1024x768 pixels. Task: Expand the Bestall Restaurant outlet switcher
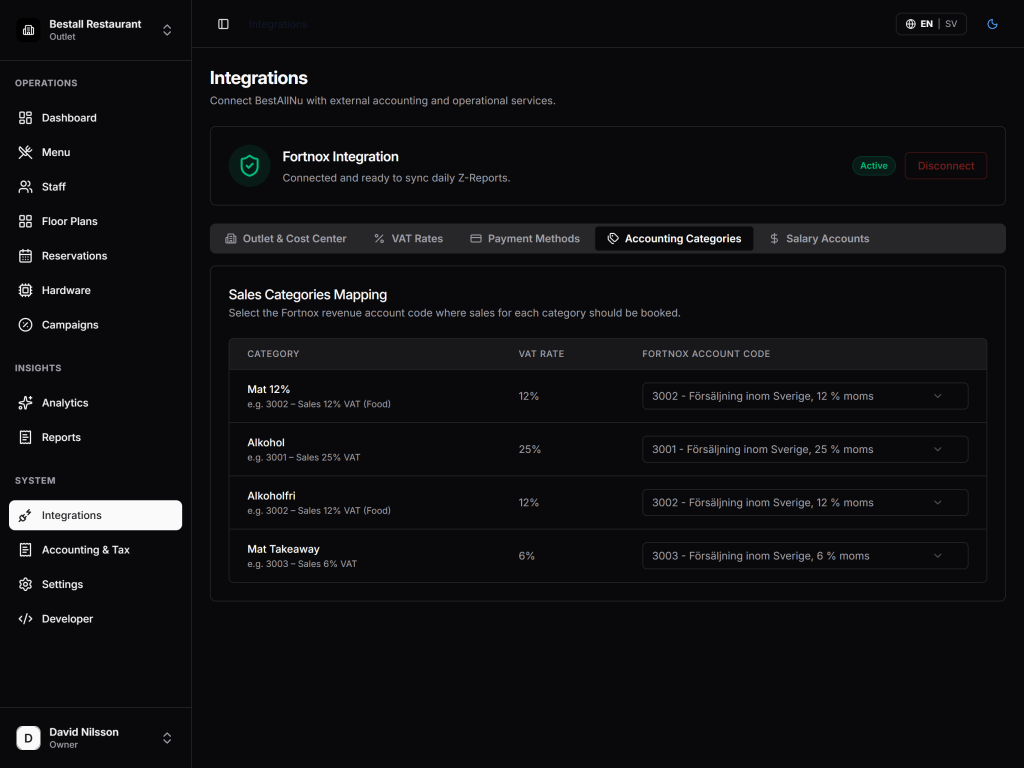tap(167, 30)
